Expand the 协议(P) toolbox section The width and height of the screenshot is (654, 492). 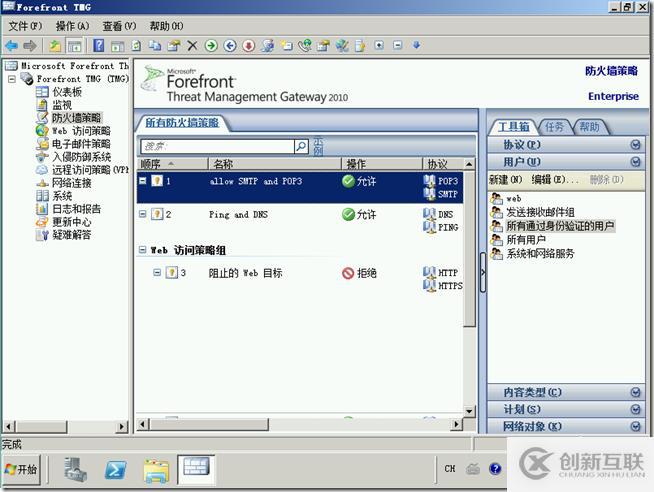(635, 145)
